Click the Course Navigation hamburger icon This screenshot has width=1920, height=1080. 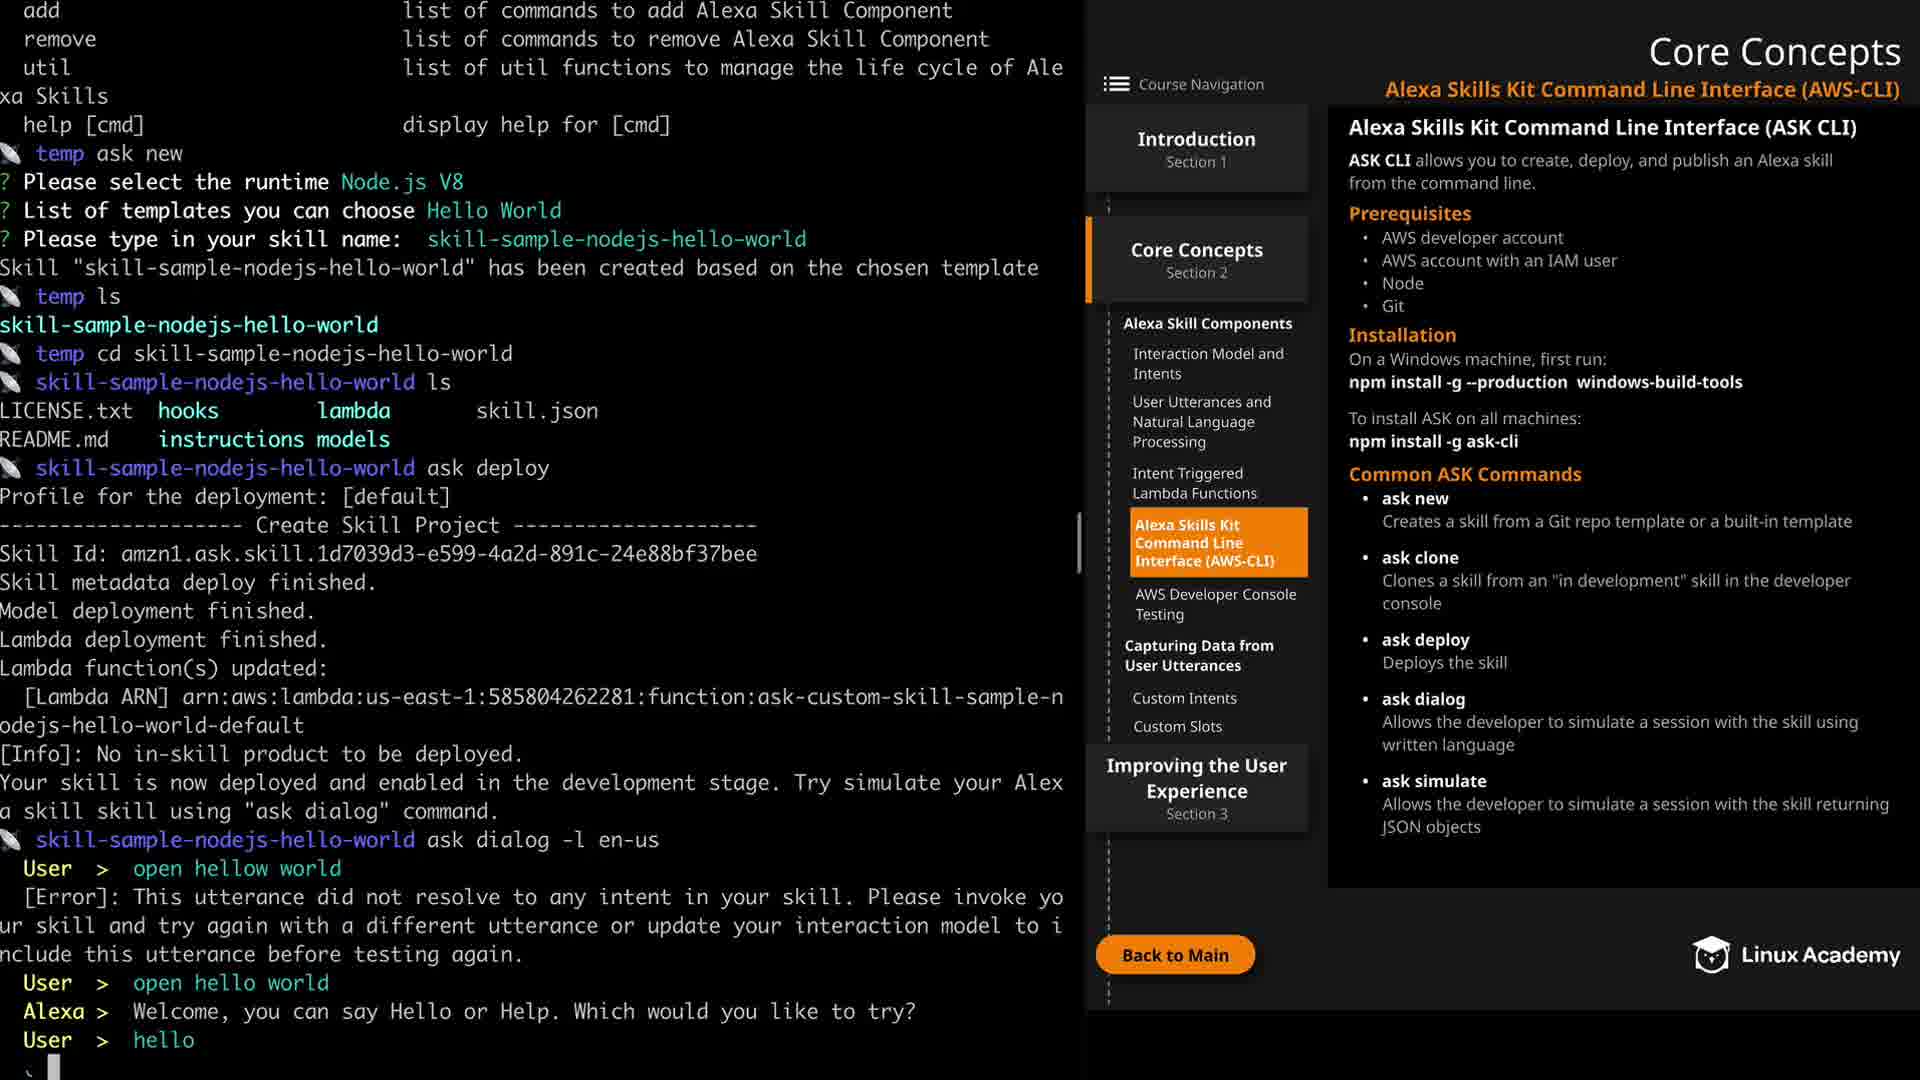1116,84
